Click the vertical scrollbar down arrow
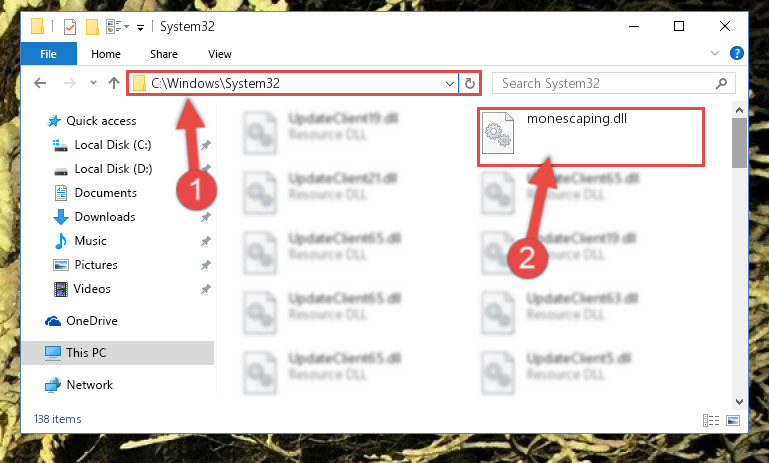The height and width of the screenshot is (463, 769). pyautogui.click(x=739, y=402)
